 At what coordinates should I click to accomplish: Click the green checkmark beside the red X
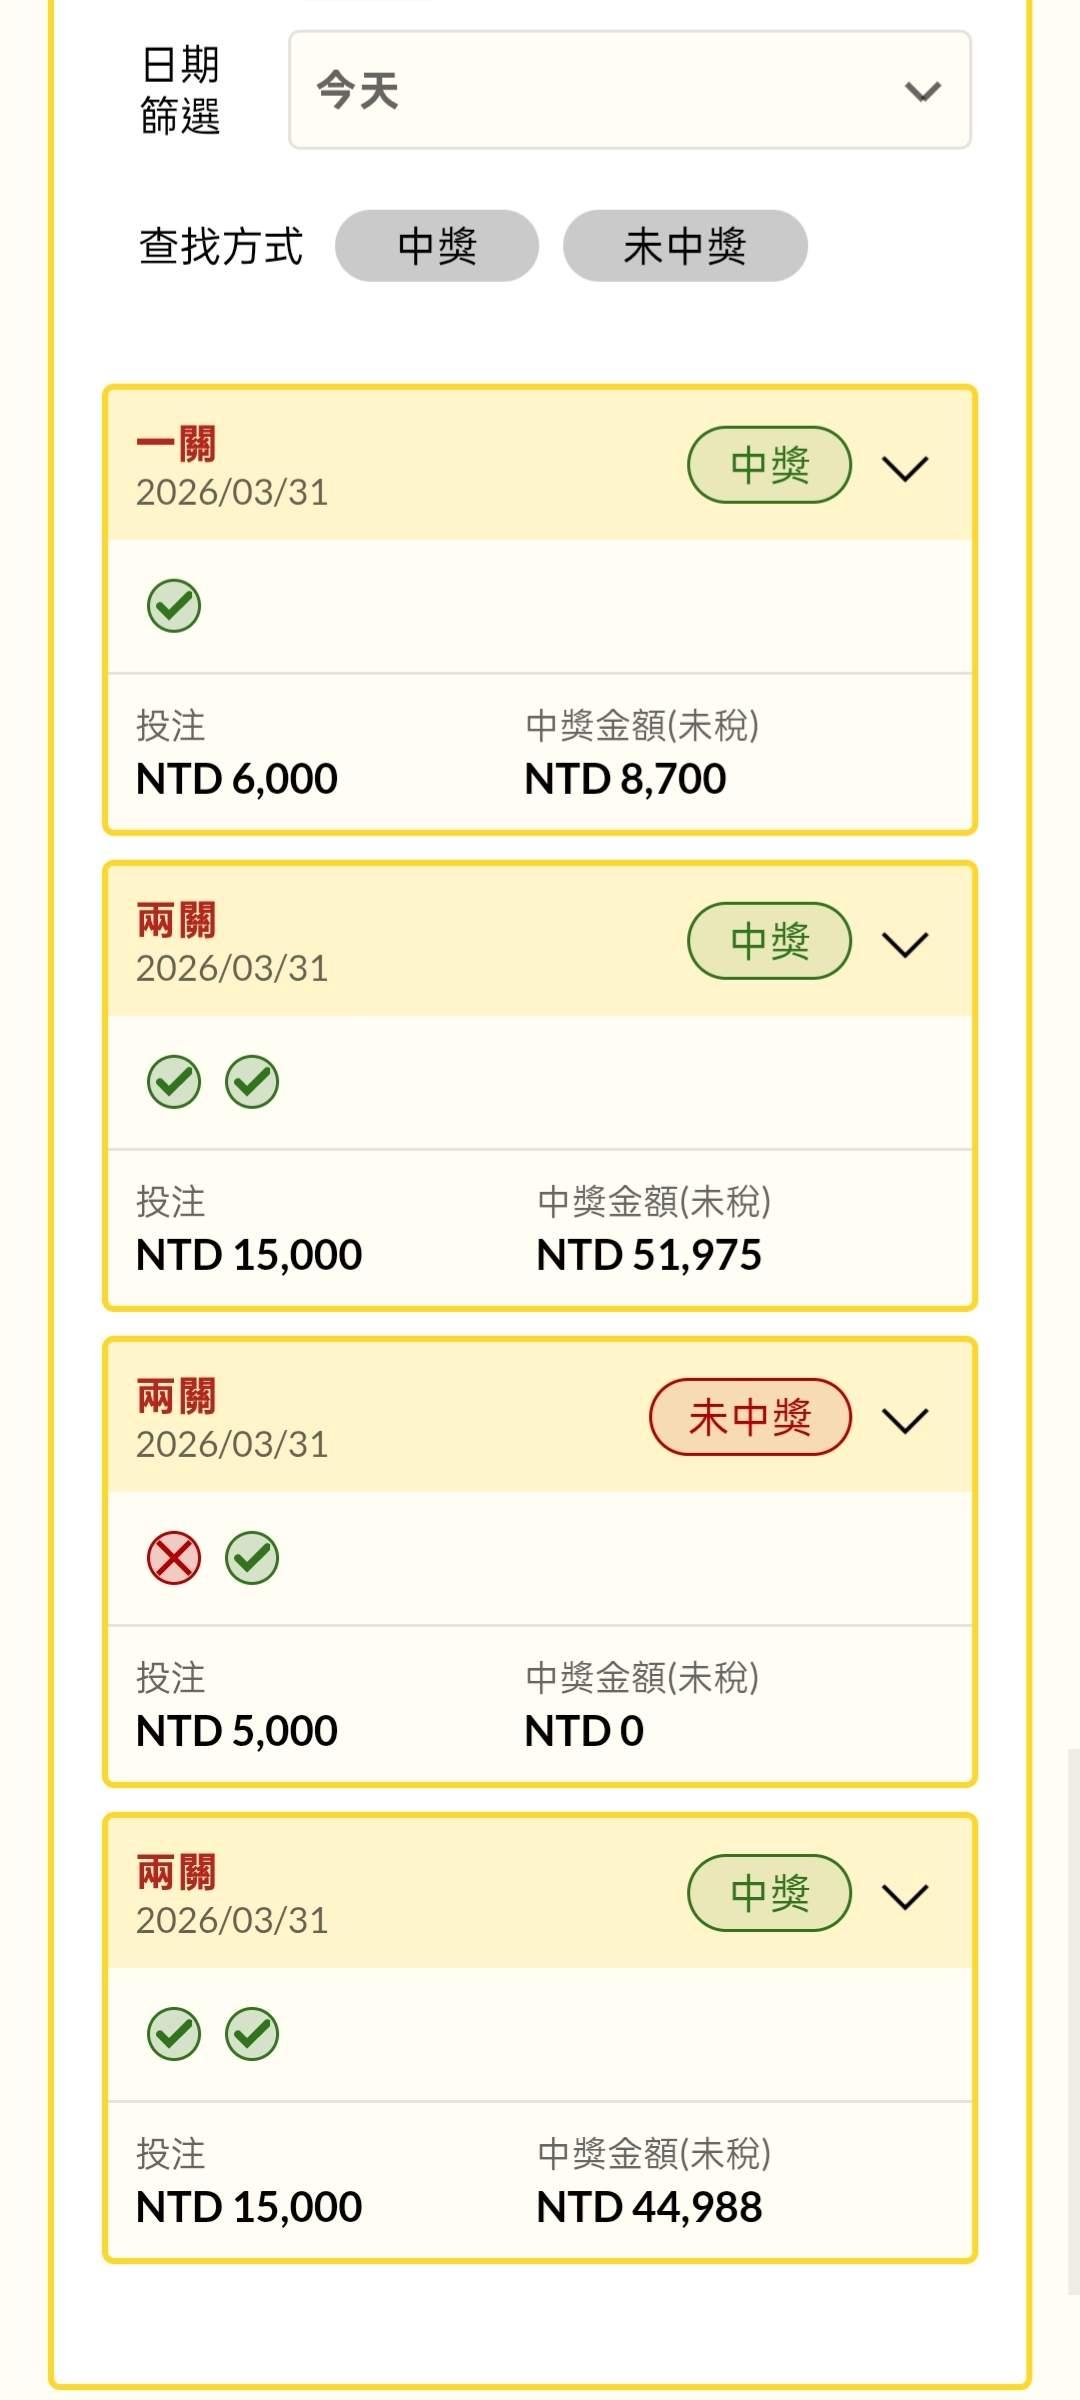[x=252, y=1558]
